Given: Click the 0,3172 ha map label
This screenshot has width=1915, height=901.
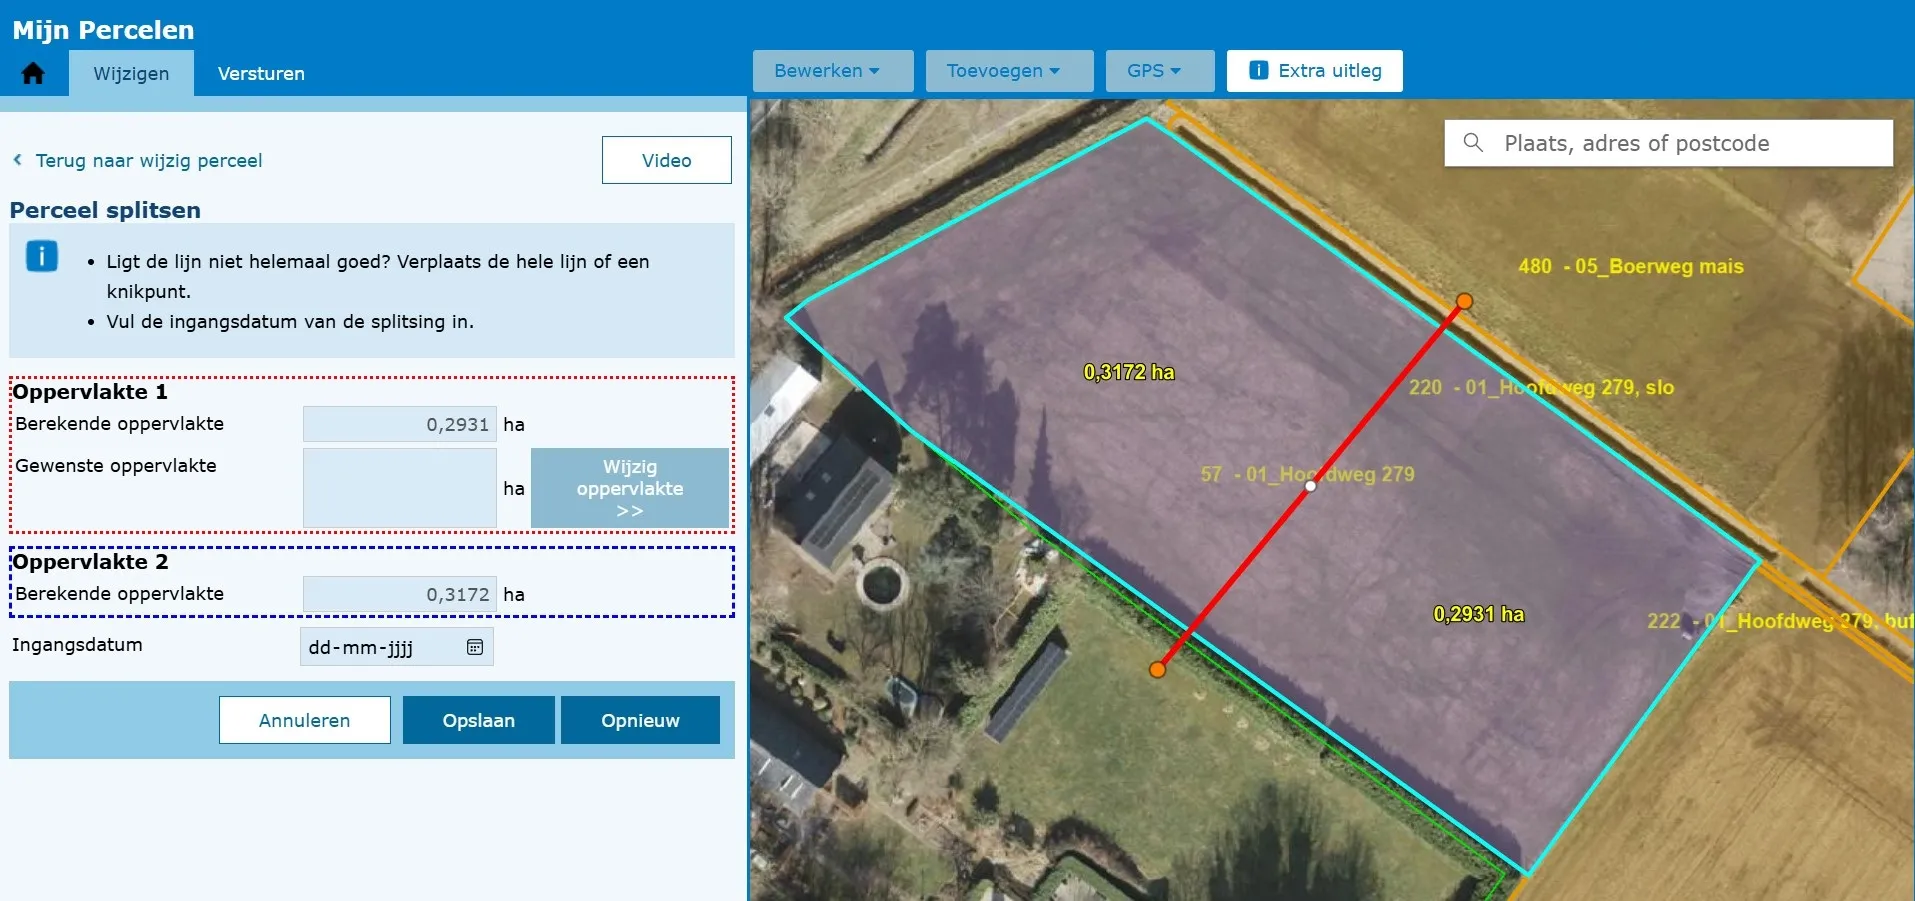Looking at the screenshot, I should pos(1129,372).
